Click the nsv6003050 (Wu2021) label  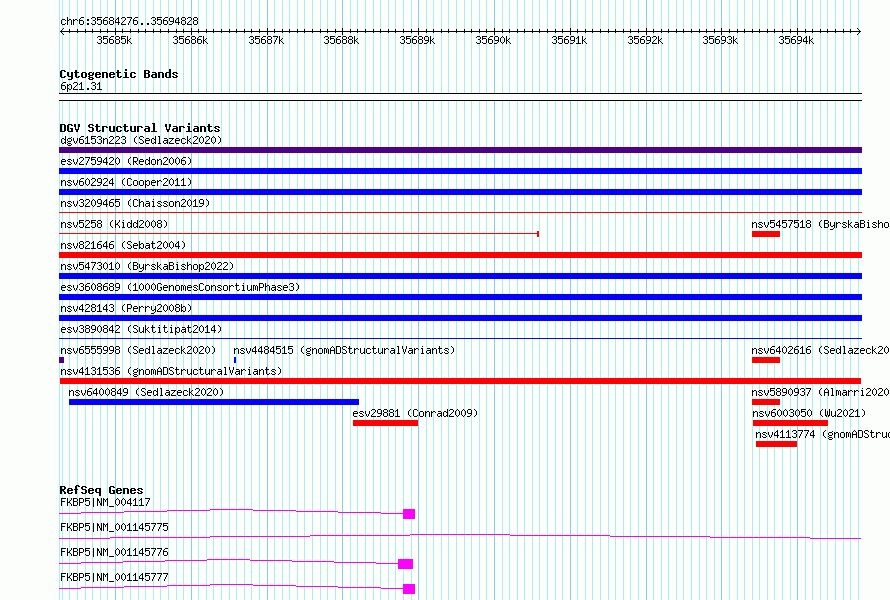(x=809, y=413)
